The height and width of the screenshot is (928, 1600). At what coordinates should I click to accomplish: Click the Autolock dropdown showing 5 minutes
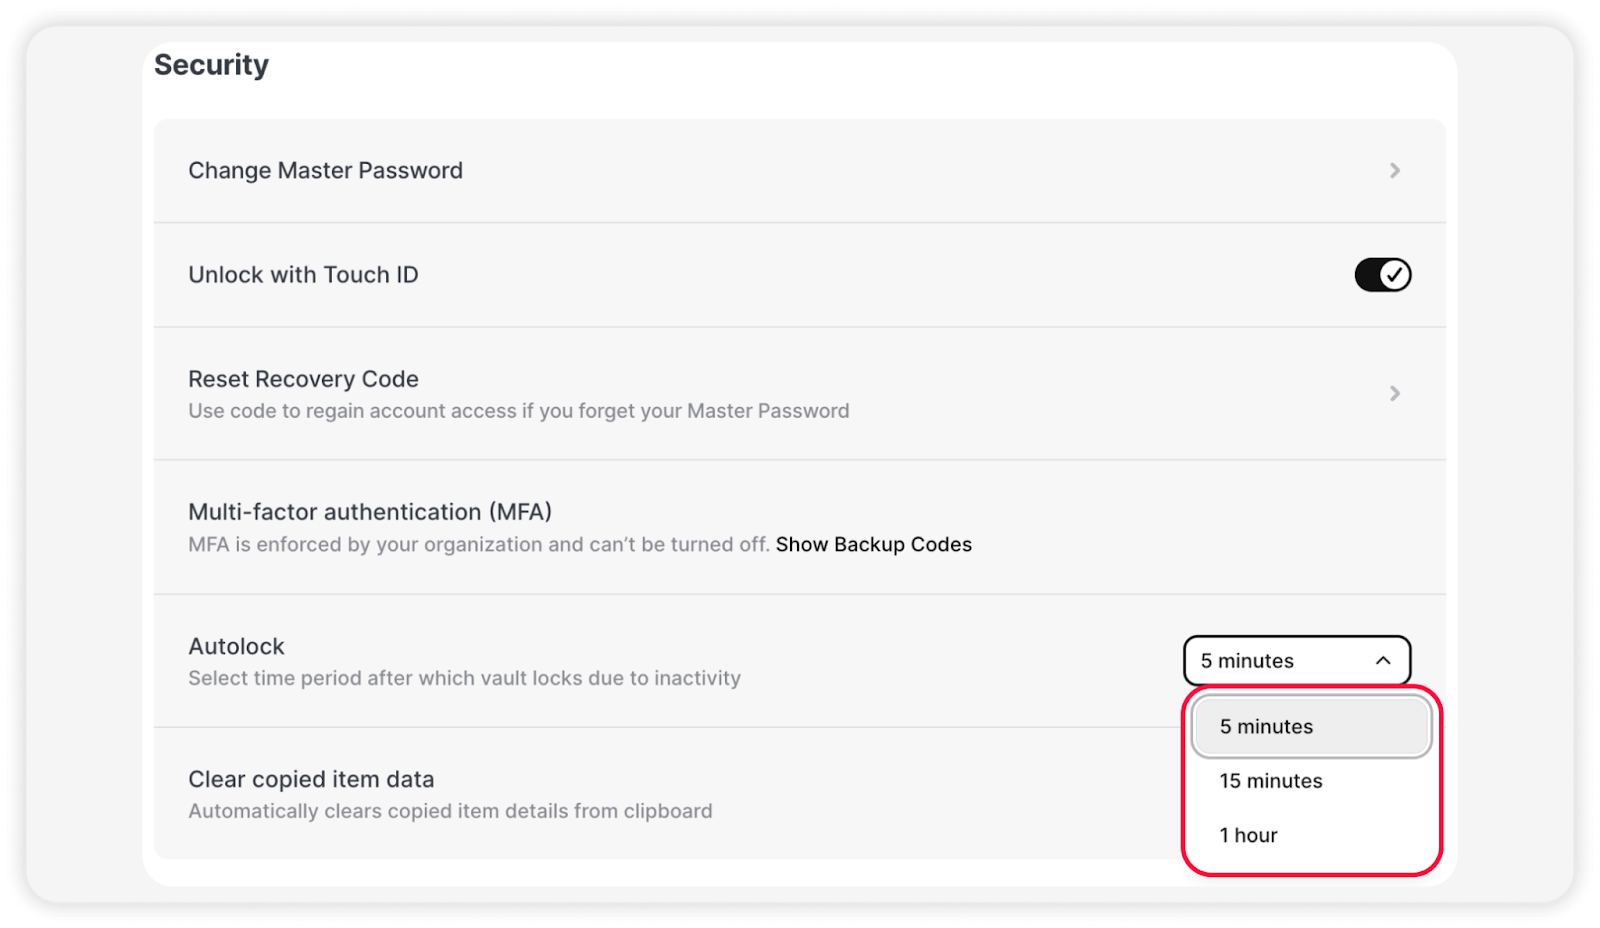1280,661
